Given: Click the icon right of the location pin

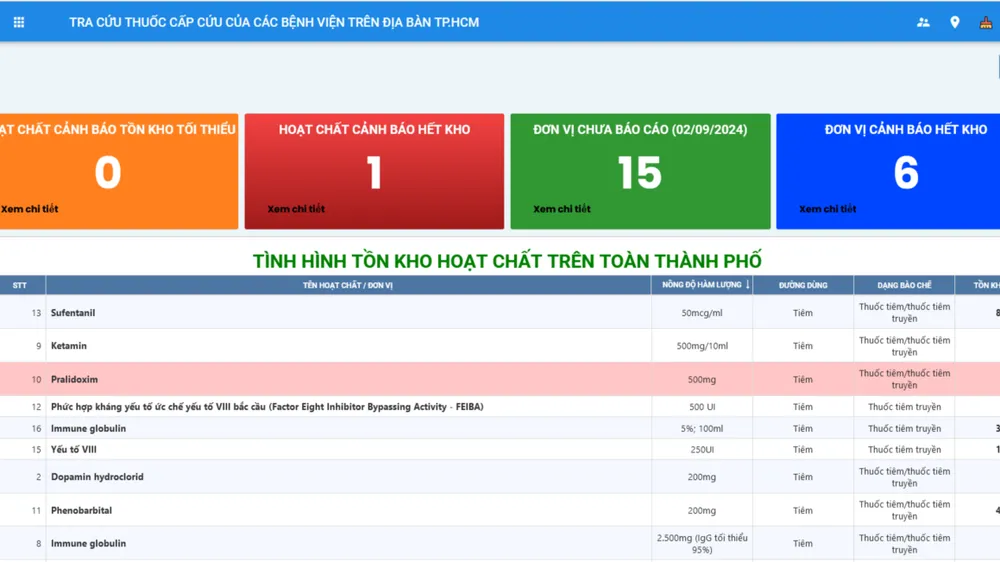Looking at the screenshot, I should [x=986, y=22].
